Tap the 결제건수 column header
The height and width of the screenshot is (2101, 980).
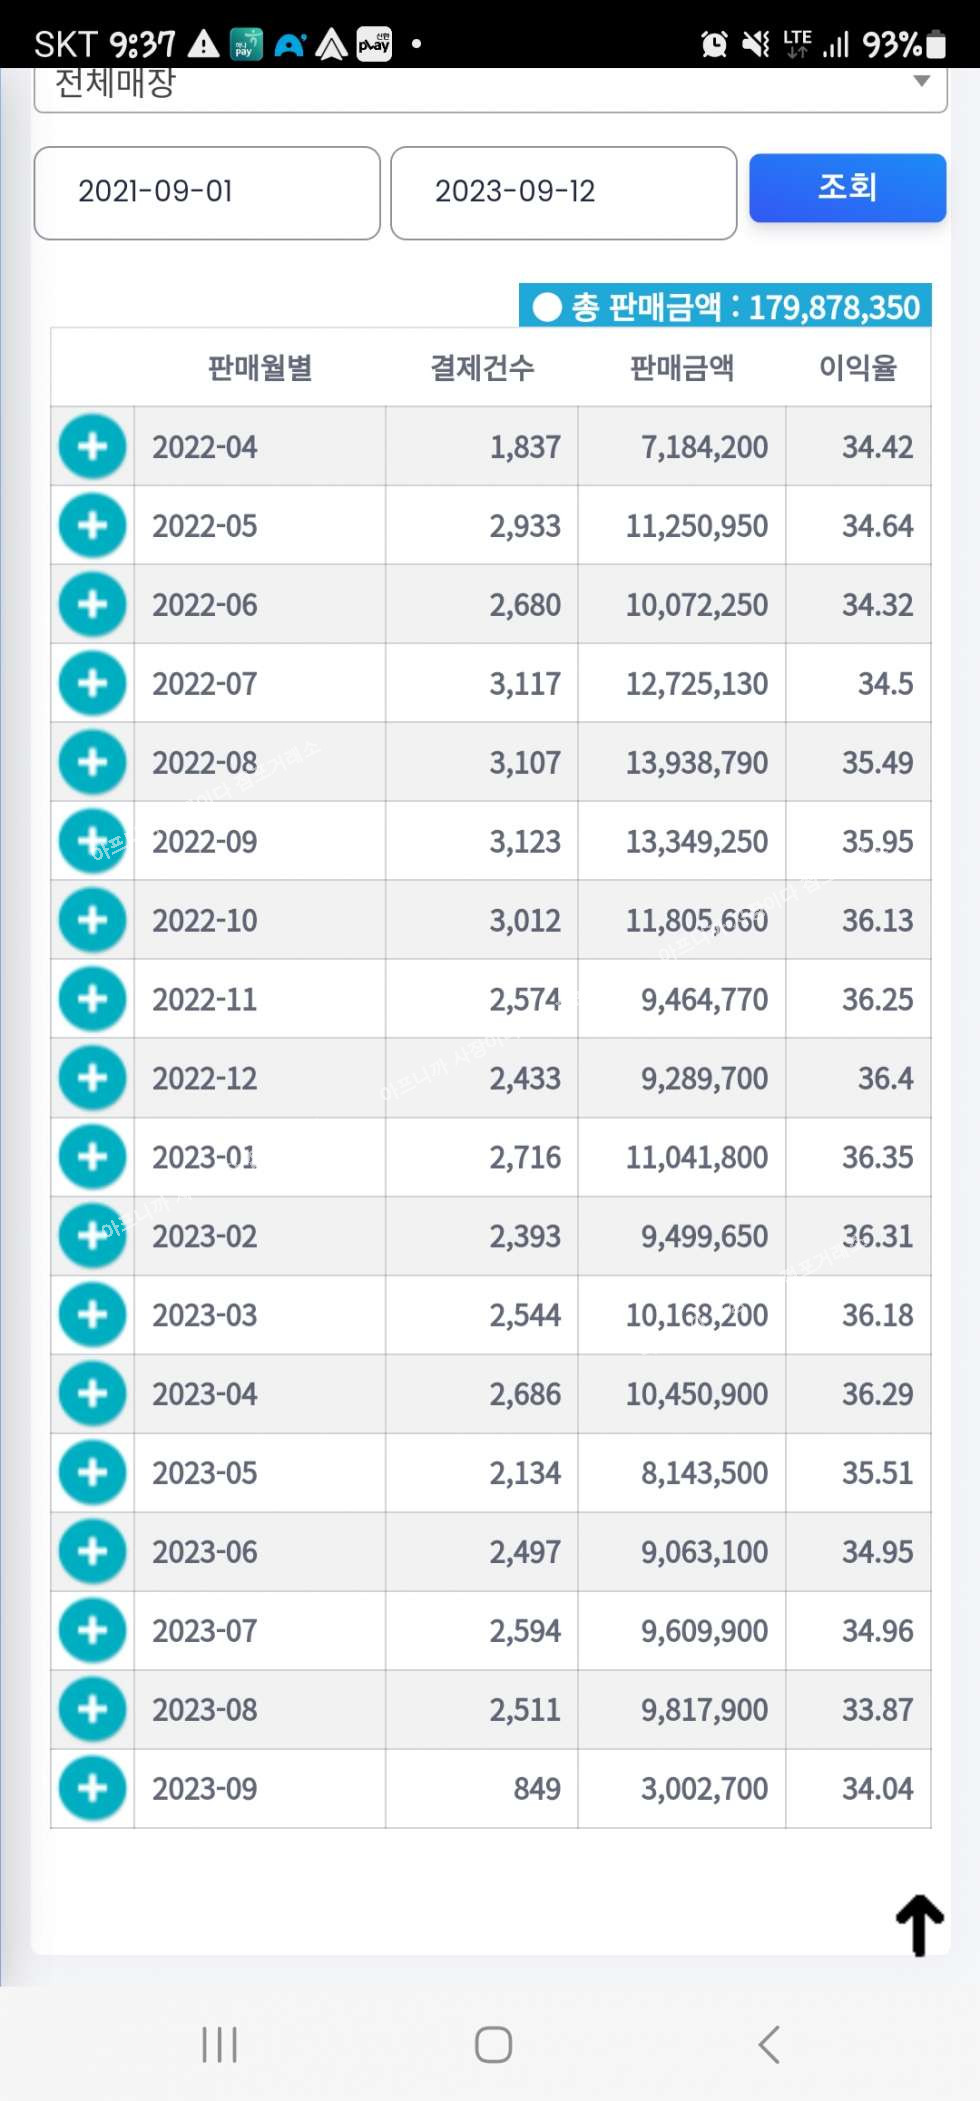click(482, 368)
